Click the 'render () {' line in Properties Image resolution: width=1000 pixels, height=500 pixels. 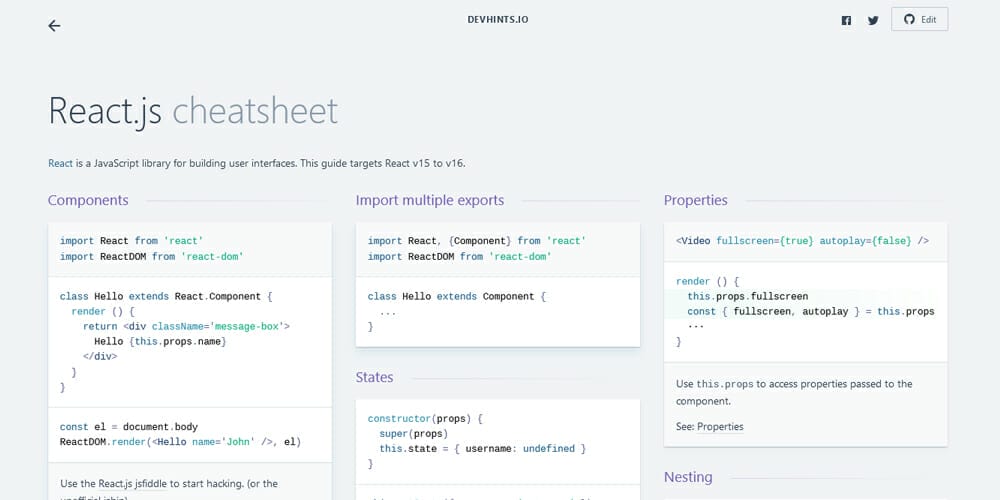point(707,281)
